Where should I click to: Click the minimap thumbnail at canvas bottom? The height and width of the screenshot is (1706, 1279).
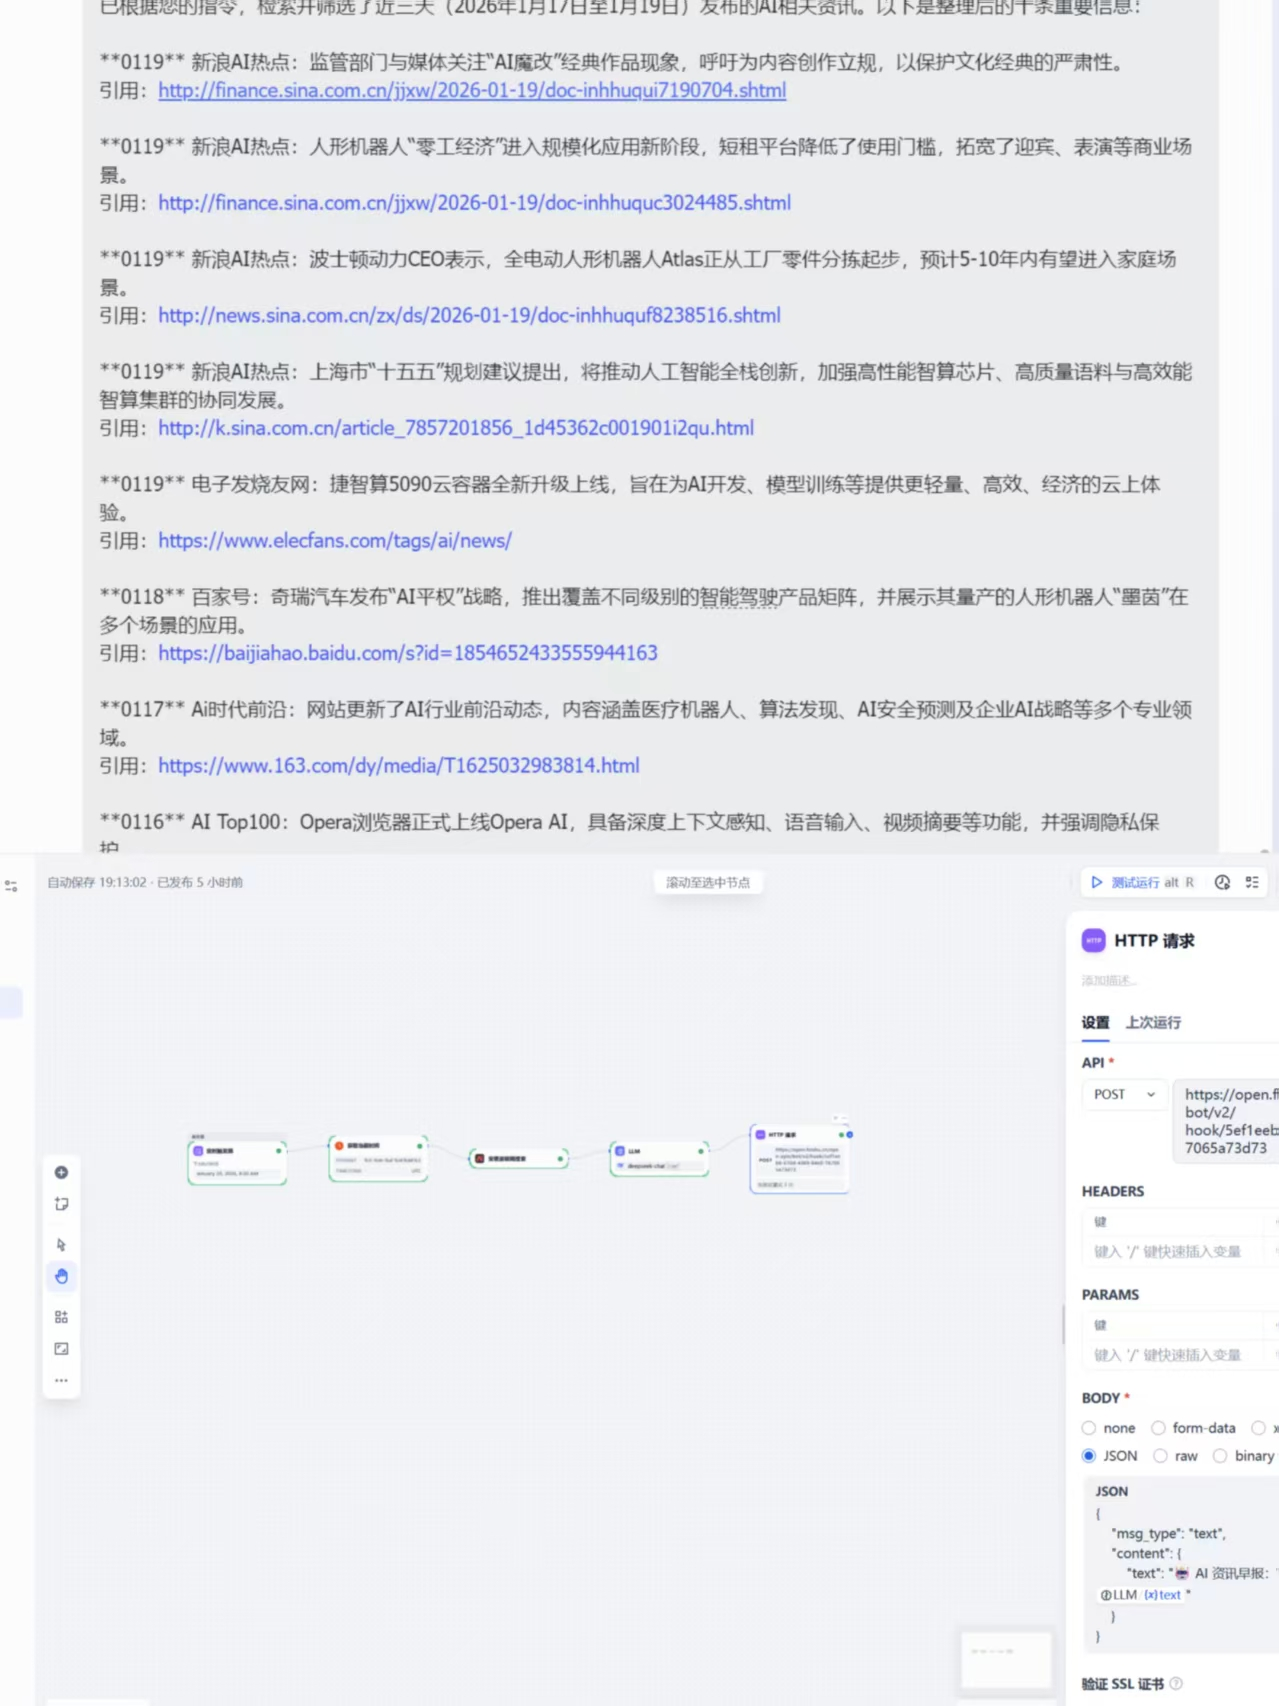click(1006, 1660)
